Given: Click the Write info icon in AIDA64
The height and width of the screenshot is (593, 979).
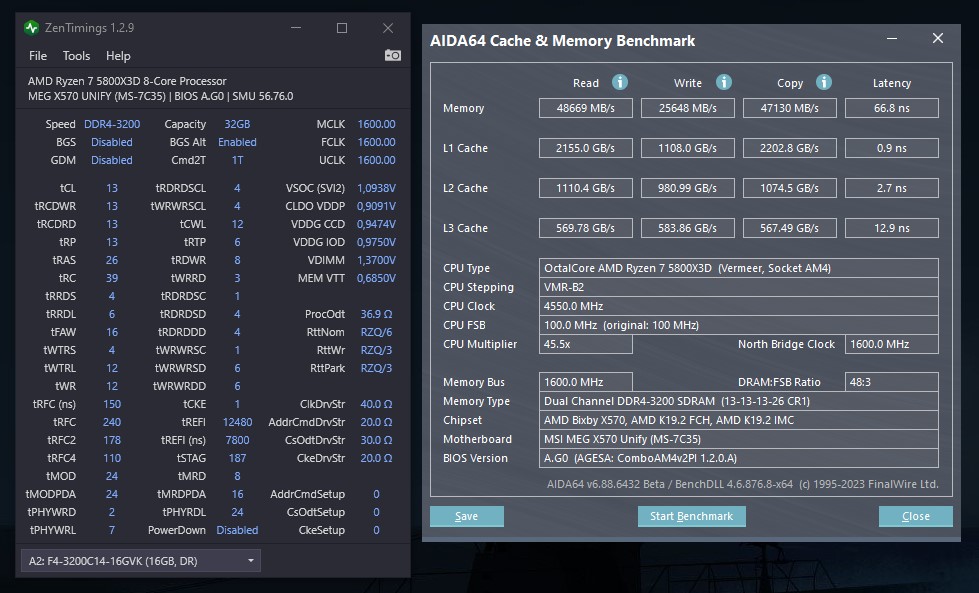Looking at the screenshot, I should (x=724, y=82).
